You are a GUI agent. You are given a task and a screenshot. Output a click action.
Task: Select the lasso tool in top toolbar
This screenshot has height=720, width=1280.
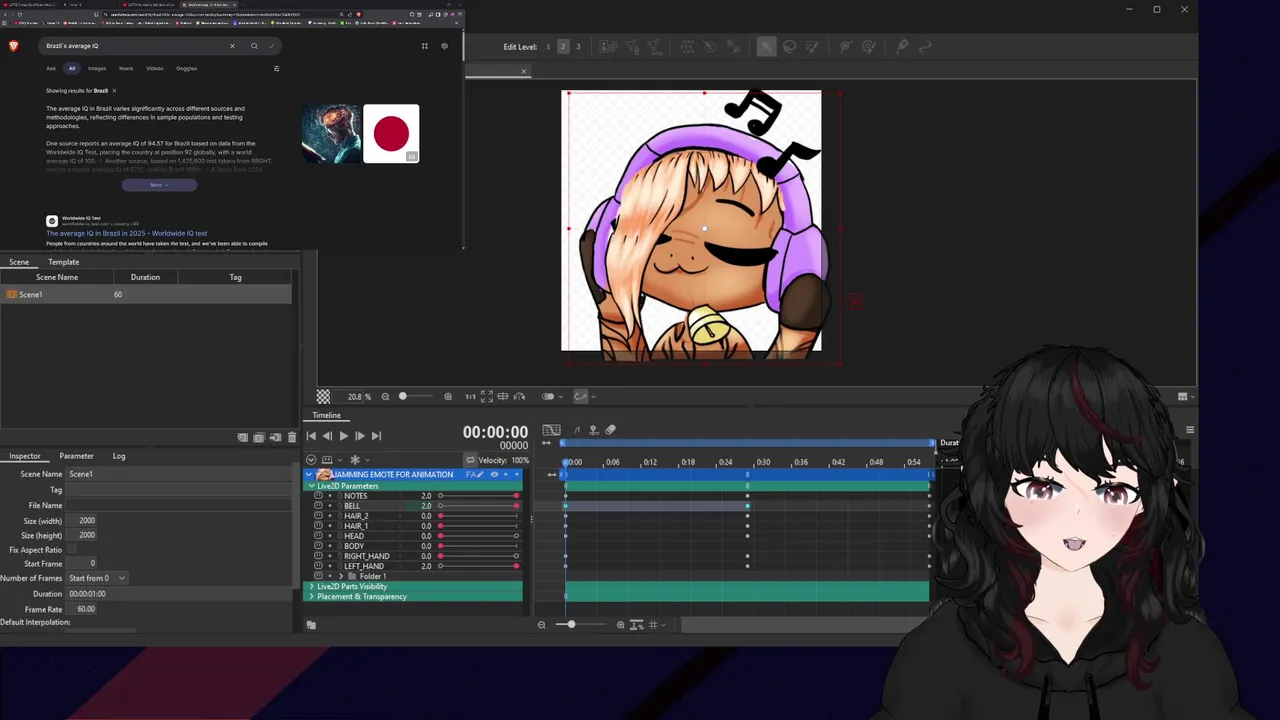(789, 47)
